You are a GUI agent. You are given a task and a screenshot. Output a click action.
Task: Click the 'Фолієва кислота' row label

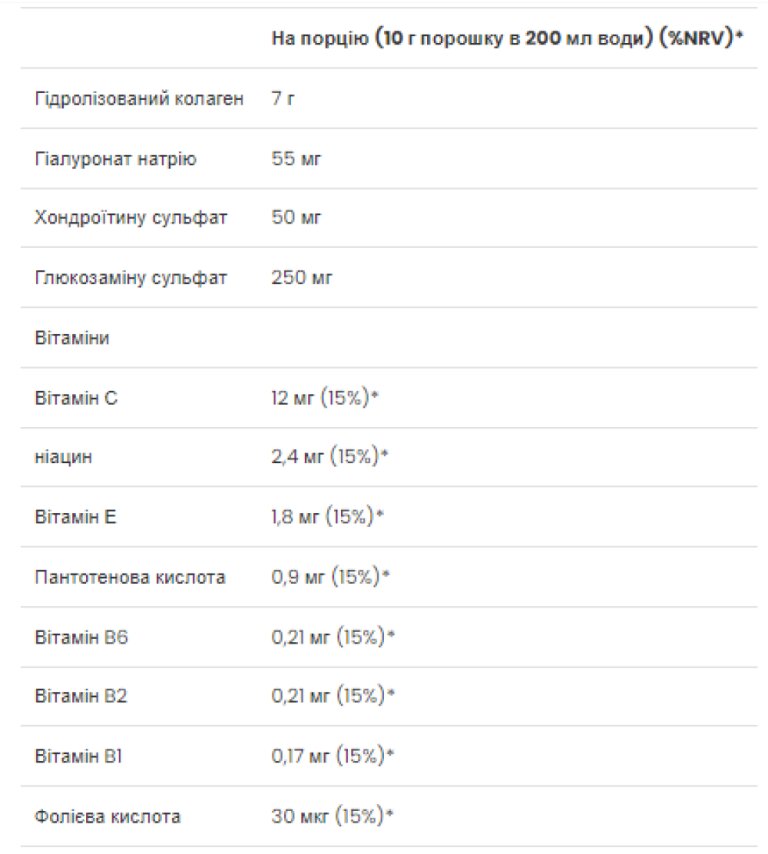pyautogui.click(x=107, y=816)
